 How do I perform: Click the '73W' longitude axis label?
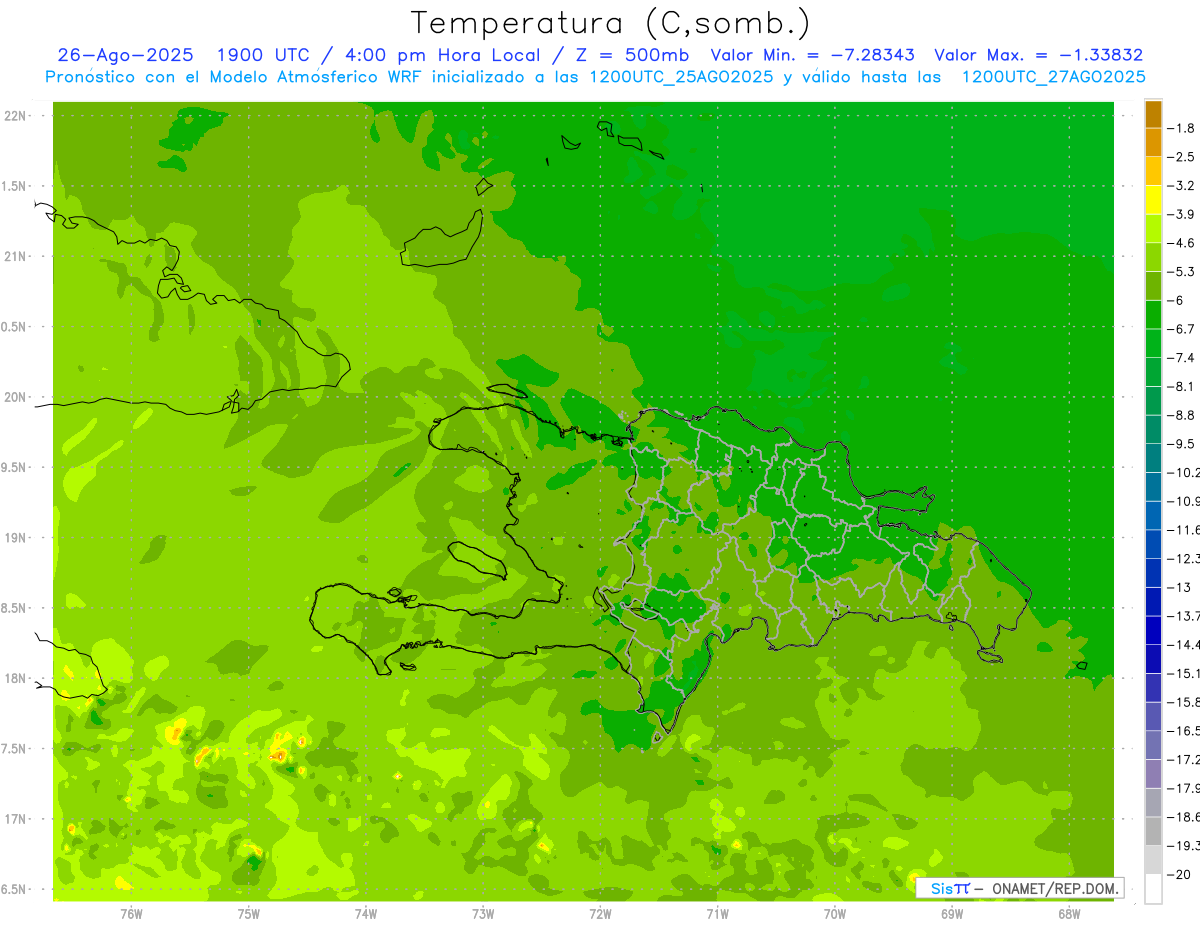click(x=483, y=914)
